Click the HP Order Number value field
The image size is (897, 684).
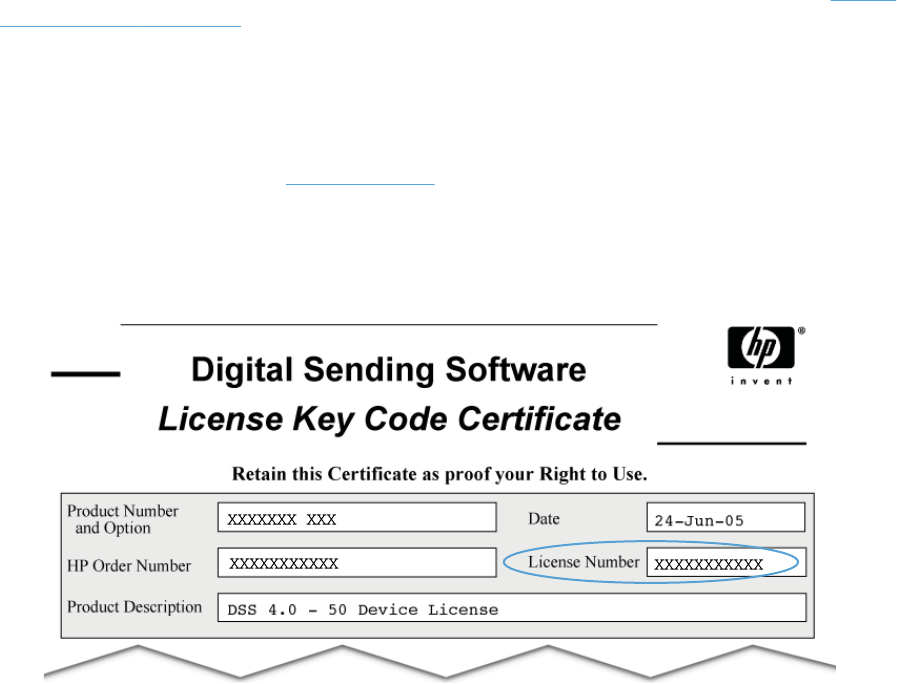click(357, 563)
